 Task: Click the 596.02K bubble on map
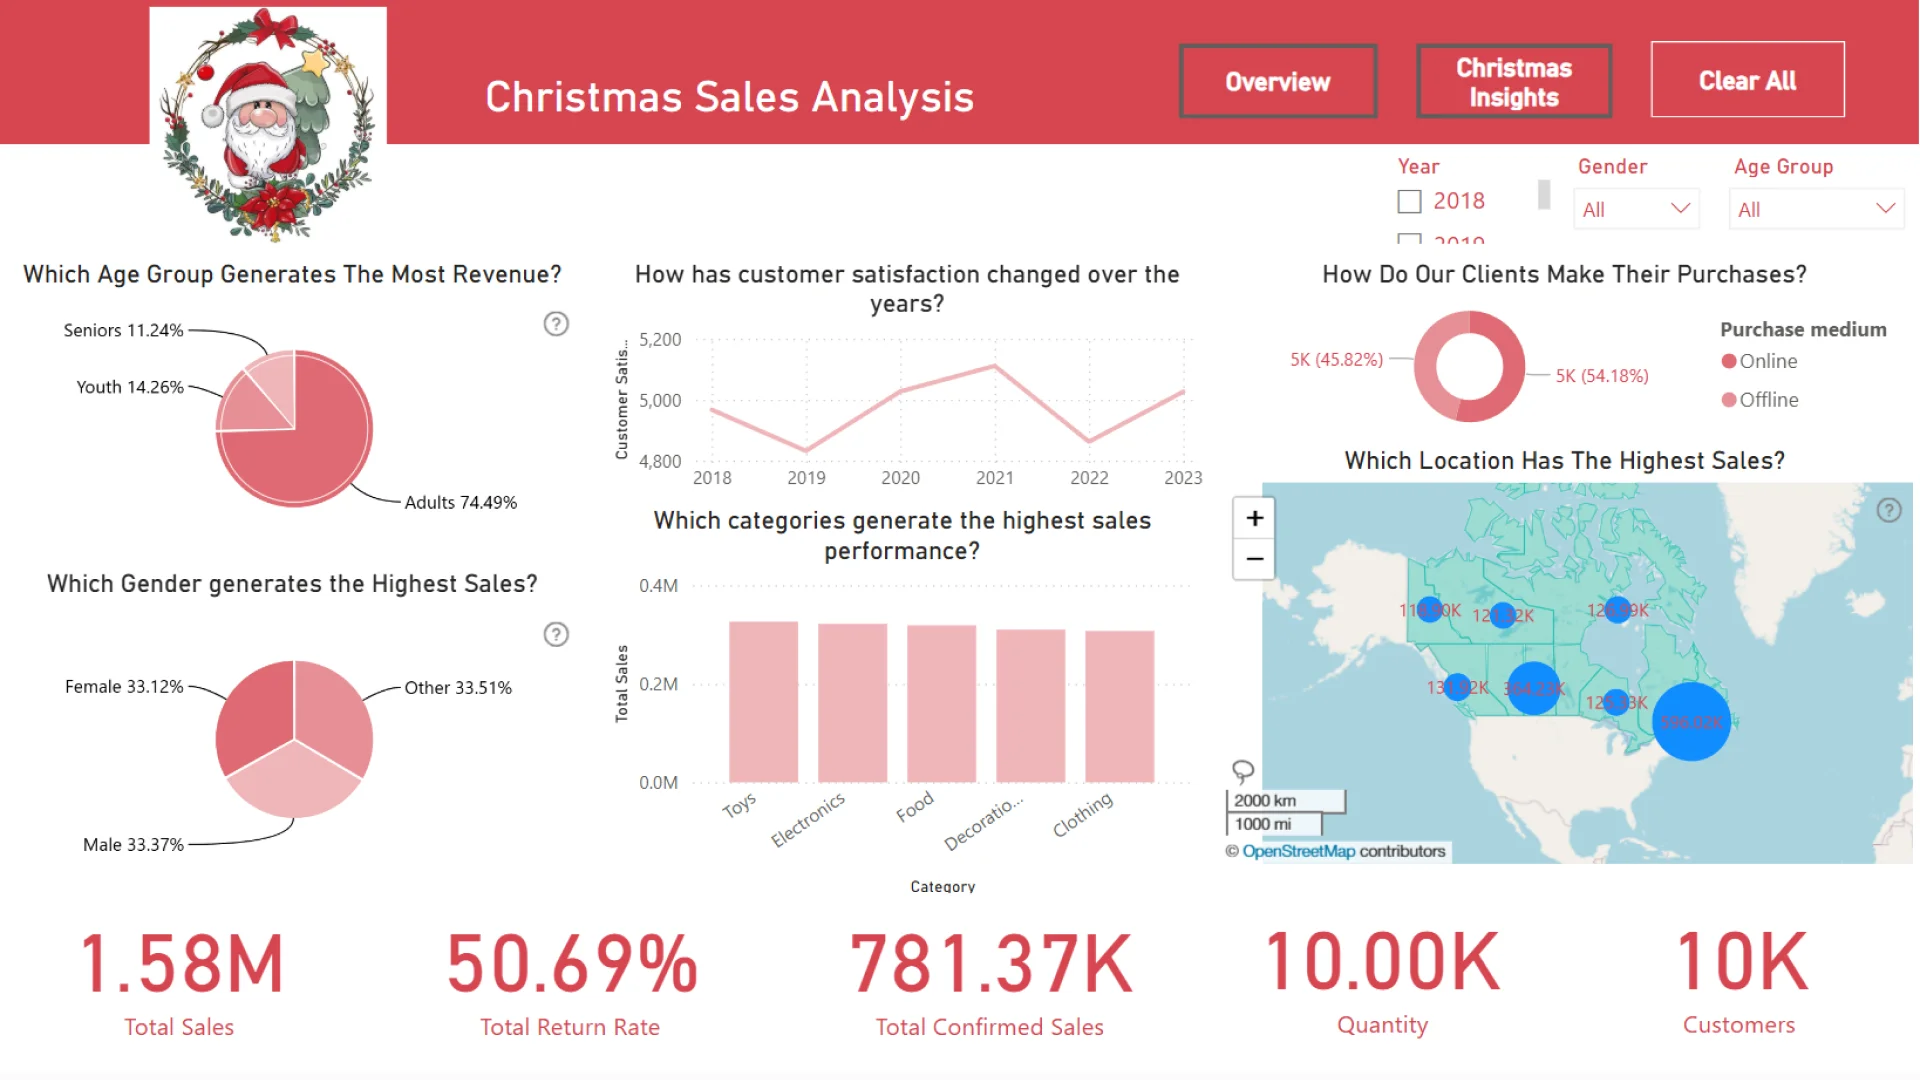click(x=1691, y=721)
